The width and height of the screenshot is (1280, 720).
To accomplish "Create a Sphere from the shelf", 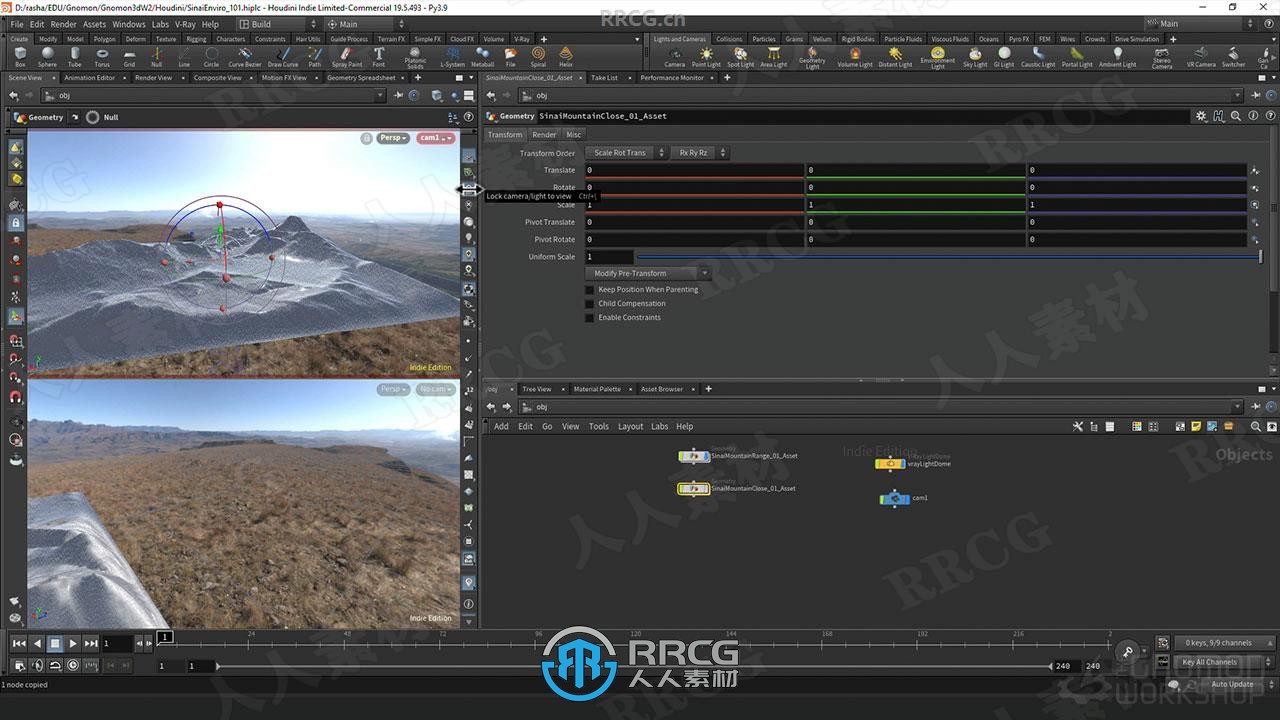I will click(47, 56).
